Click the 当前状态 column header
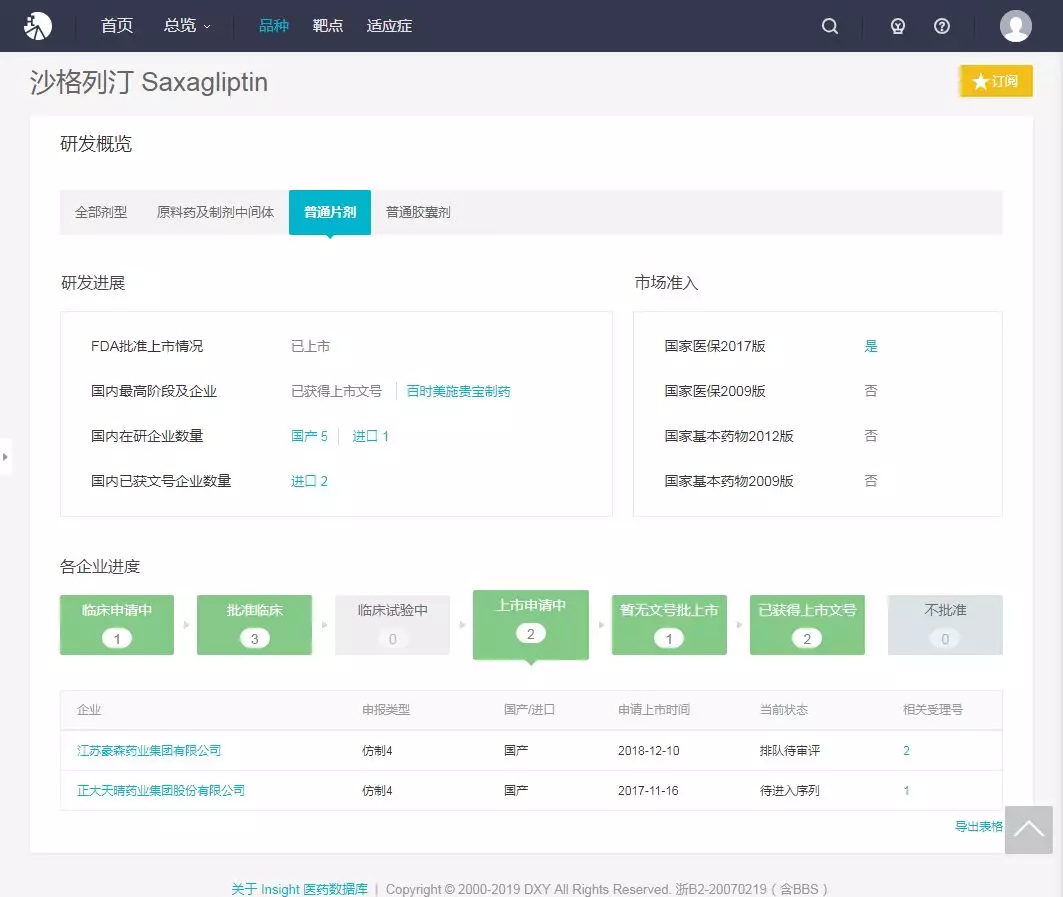The image size is (1063, 897). click(x=784, y=710)
